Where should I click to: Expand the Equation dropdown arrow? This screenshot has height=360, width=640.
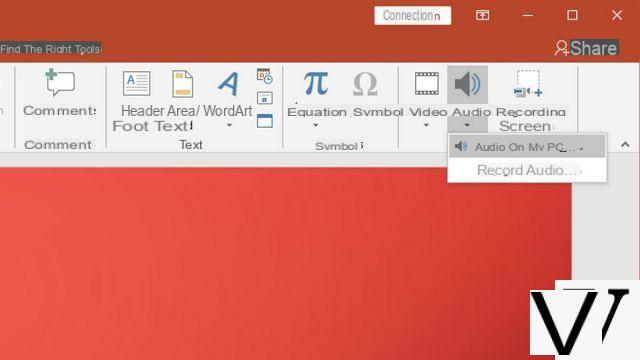(316, 125)
